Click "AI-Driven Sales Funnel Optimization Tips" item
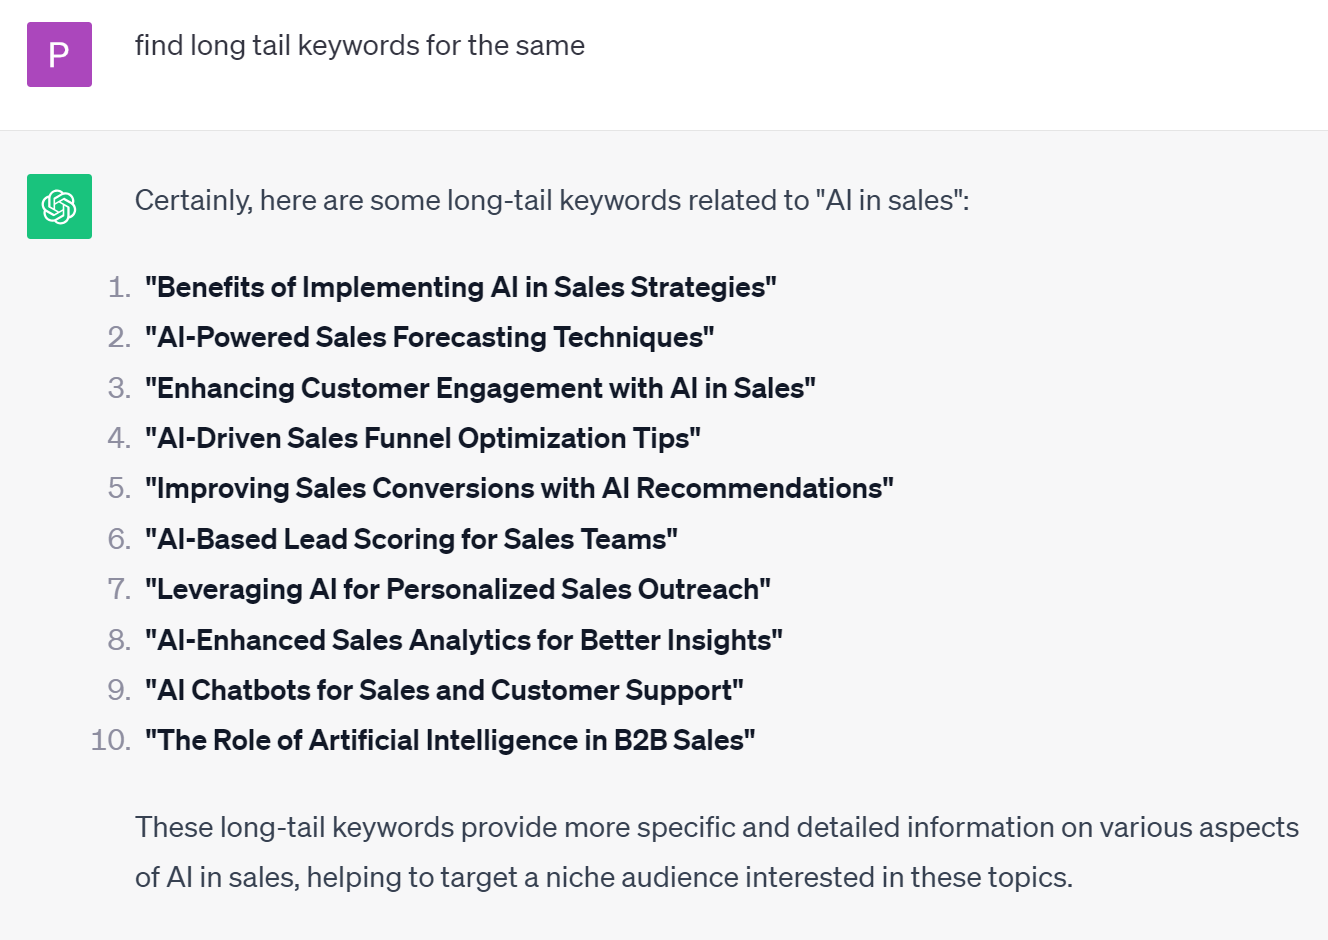The image size is (1328, 940). click(x=422, y=438)
